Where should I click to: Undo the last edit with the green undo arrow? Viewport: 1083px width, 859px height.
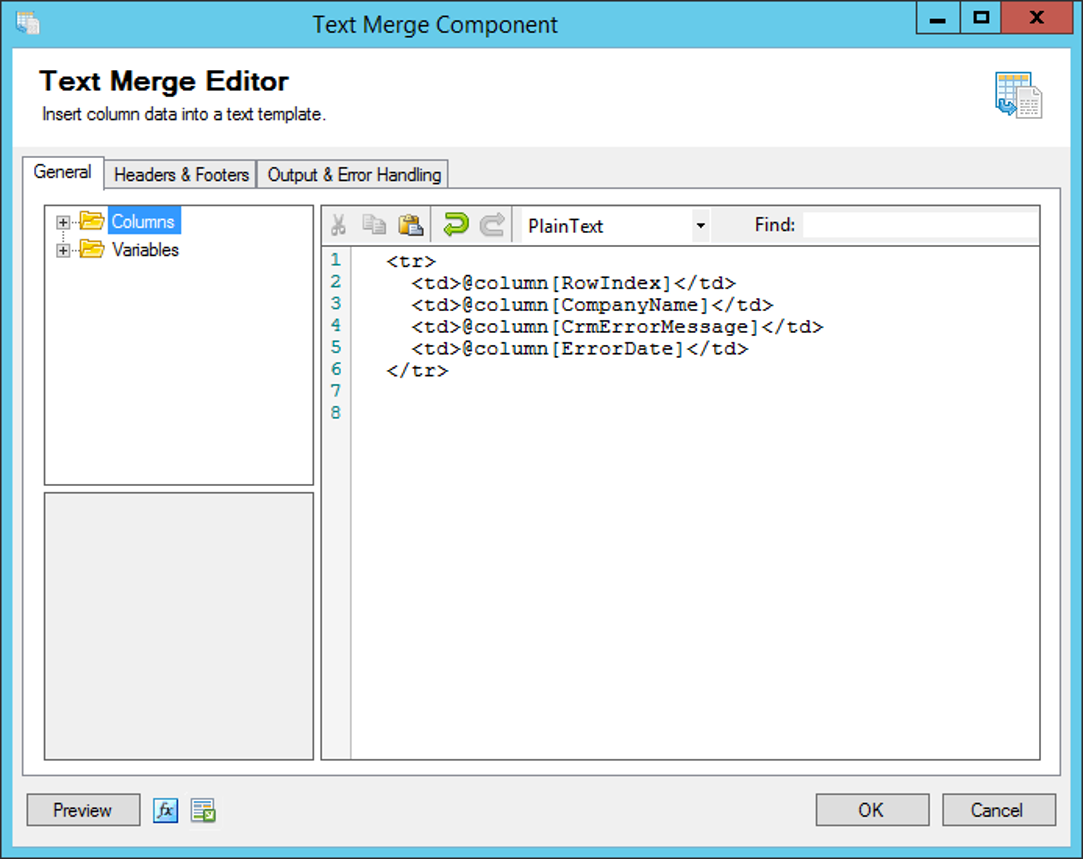pos(455,224)
